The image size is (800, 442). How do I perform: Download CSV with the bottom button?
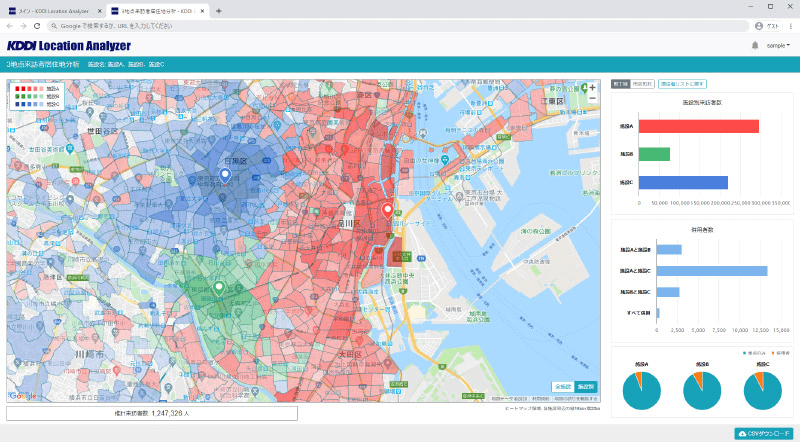763,433
